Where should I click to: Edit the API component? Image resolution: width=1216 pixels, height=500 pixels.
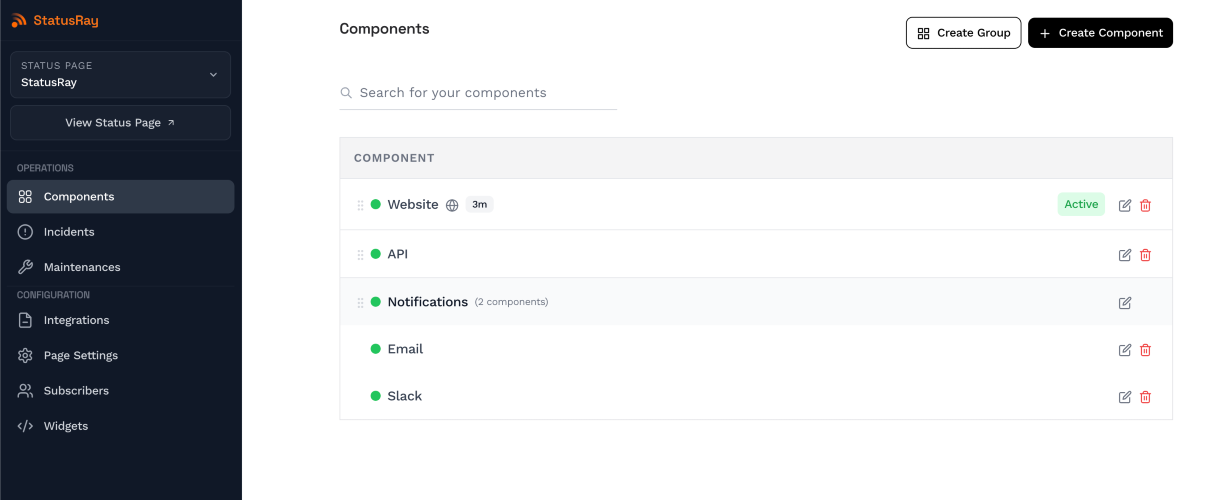[x=1125, y=255]
